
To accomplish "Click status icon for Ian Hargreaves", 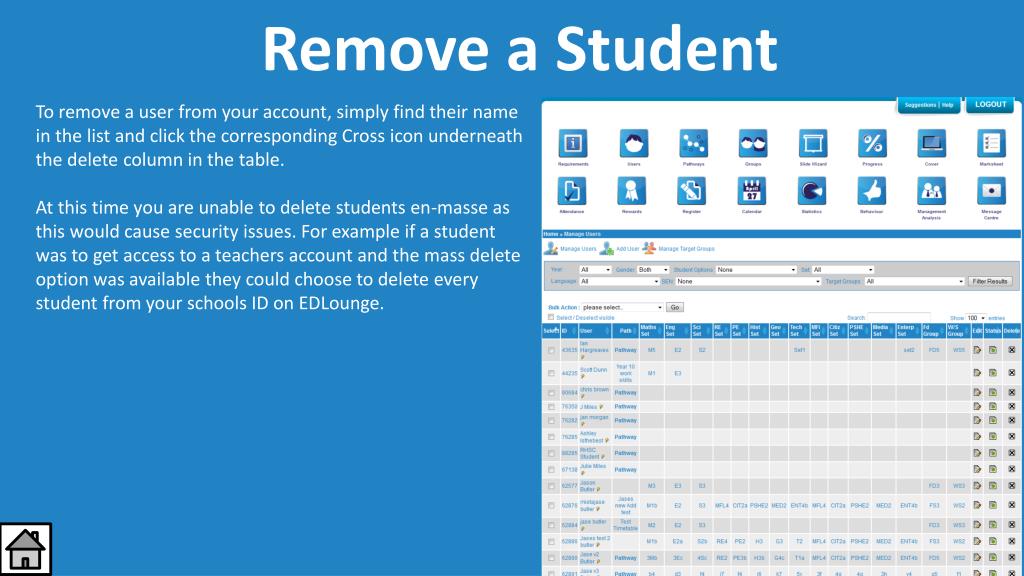I will [x=993, y=350].
